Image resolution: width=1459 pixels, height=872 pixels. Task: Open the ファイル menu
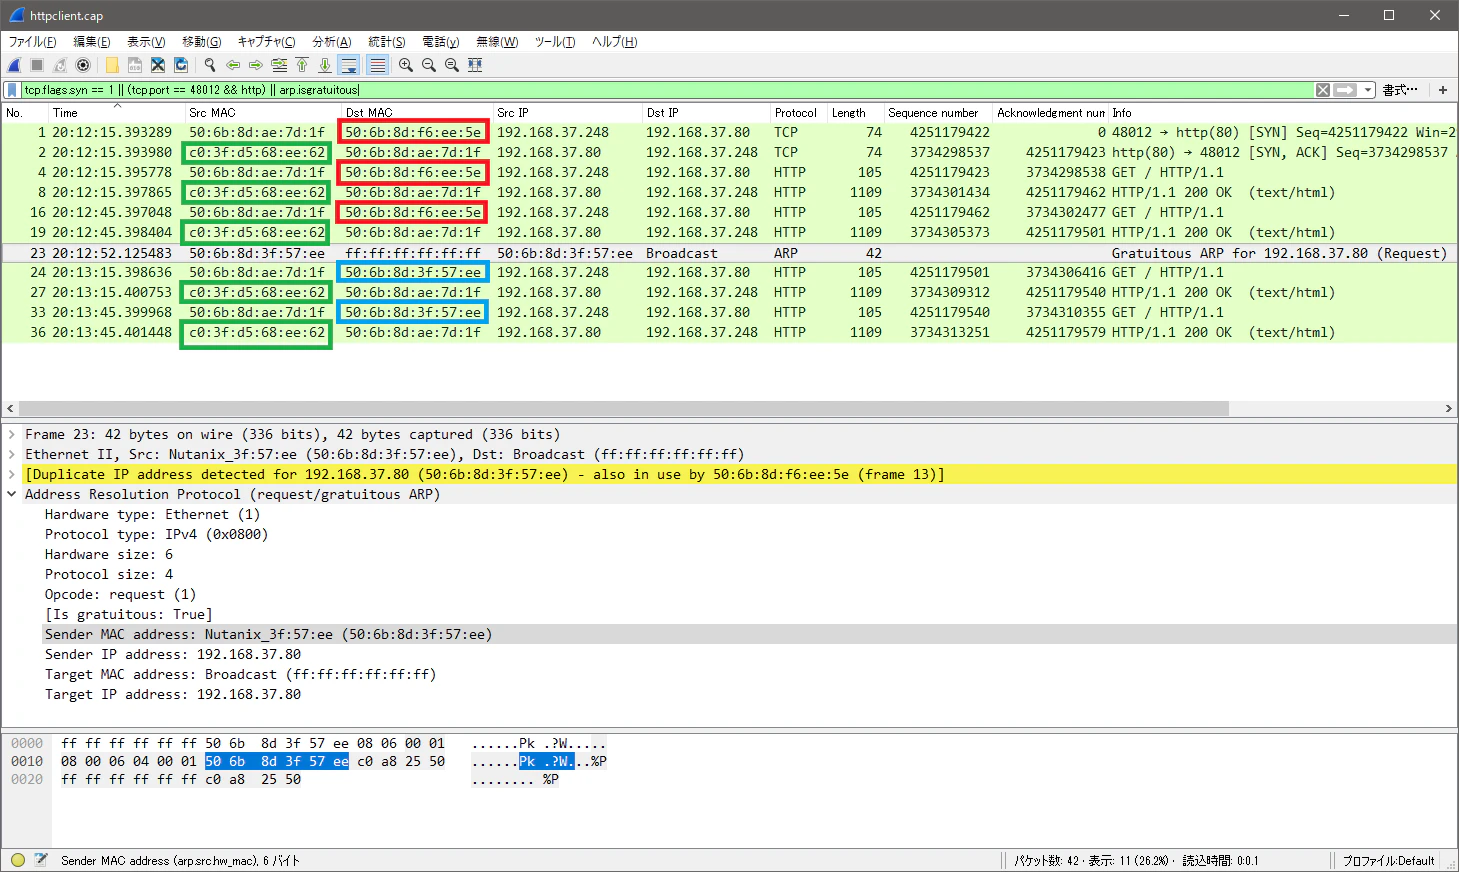[32, 42]
